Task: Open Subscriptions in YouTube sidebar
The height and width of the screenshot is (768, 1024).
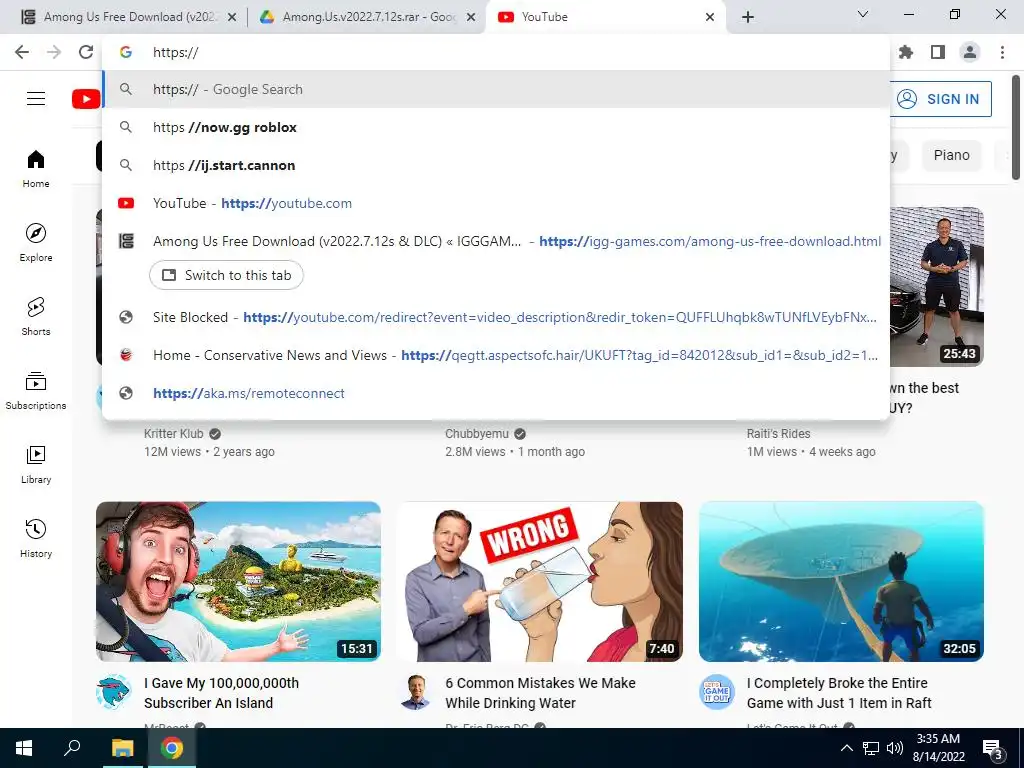Action: (x=36, y=391)
